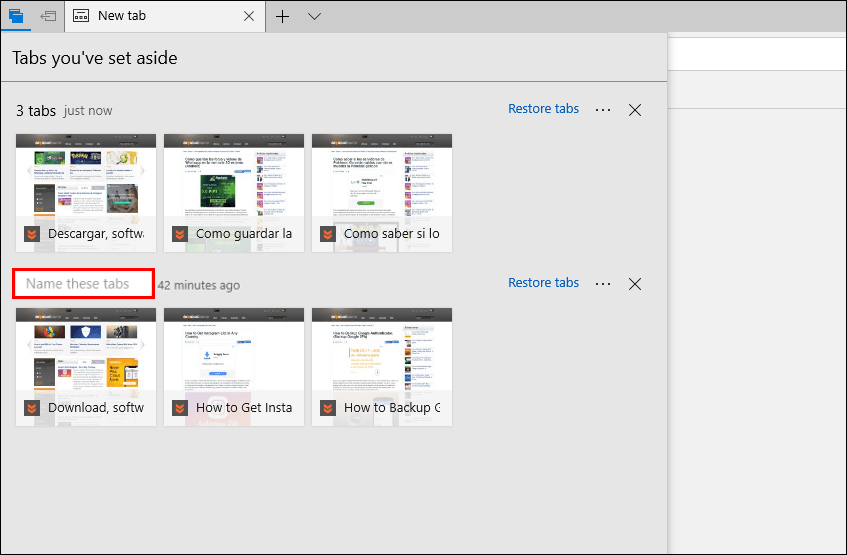Restore tabs from 42 minutes ago

(543, 283)
